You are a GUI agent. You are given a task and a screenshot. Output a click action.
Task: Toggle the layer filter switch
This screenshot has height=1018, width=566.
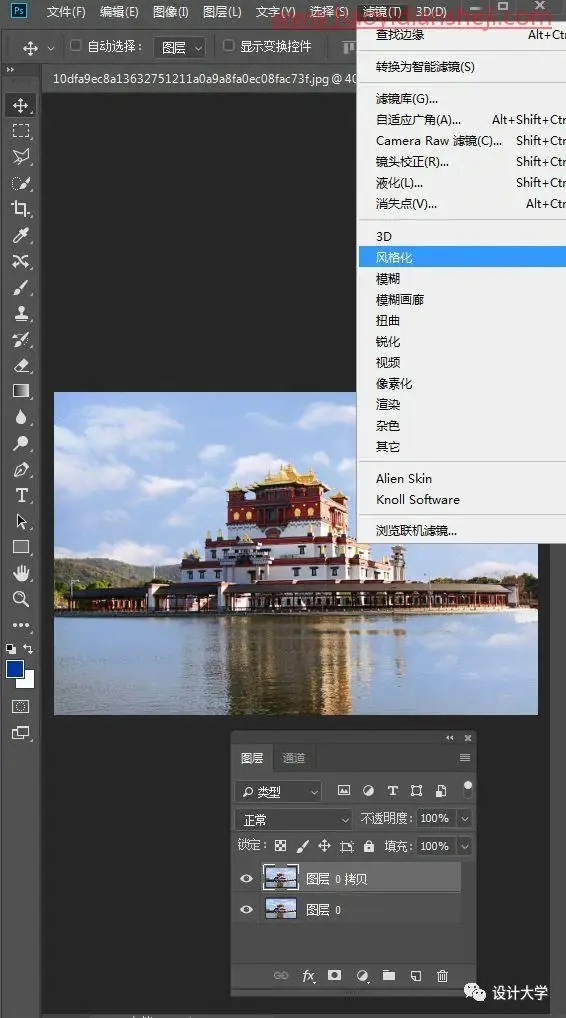467,789
